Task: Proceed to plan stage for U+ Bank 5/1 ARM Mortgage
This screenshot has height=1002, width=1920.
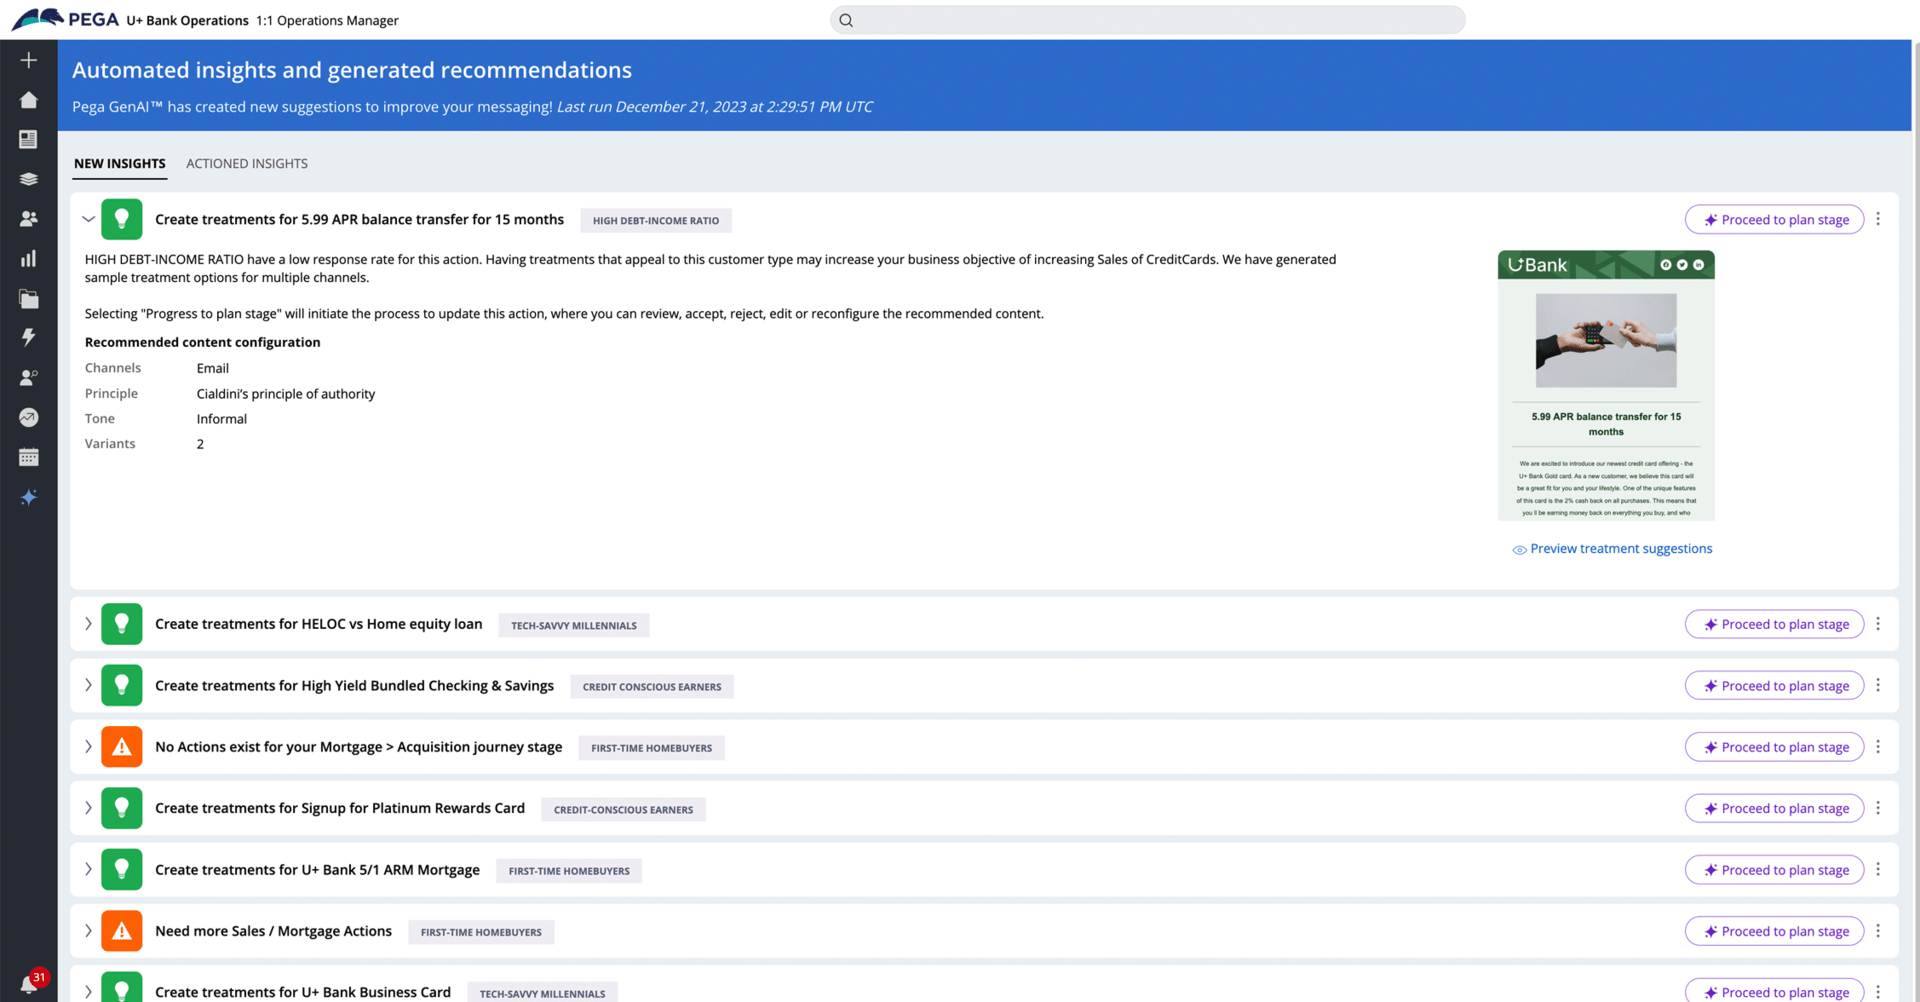Action: [1774, 870]
